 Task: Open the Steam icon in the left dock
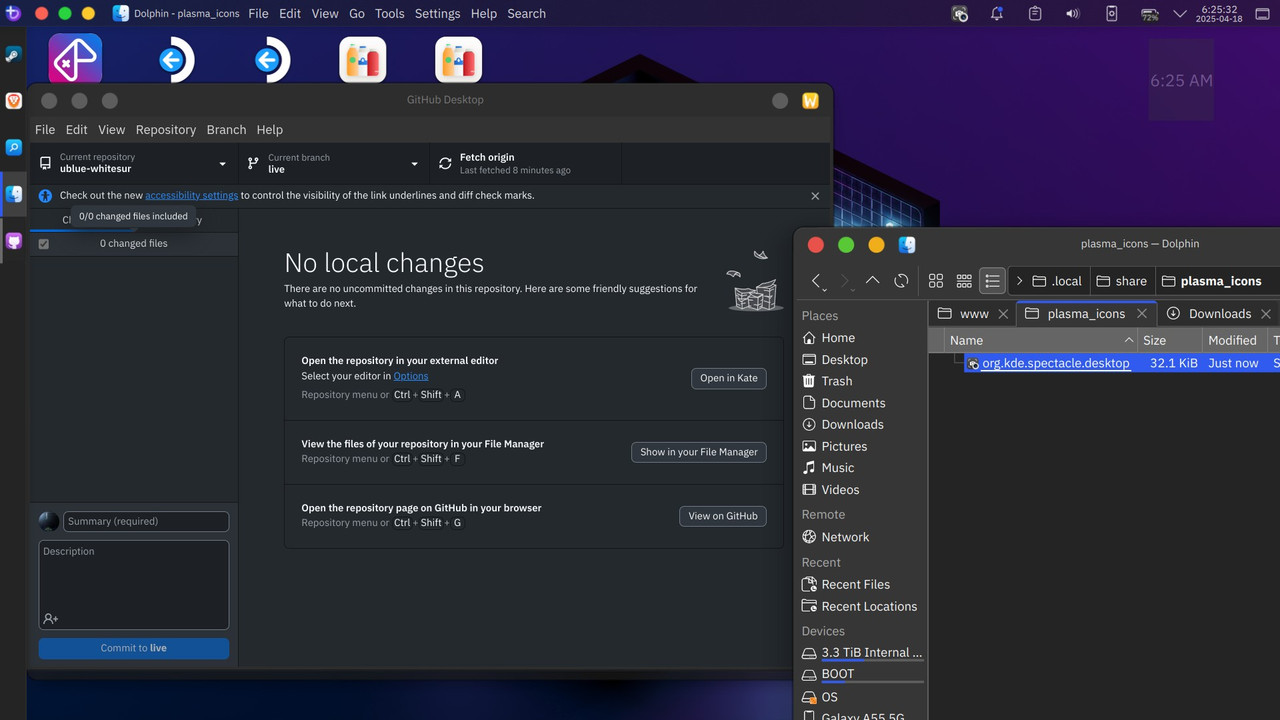coord(13,55)
